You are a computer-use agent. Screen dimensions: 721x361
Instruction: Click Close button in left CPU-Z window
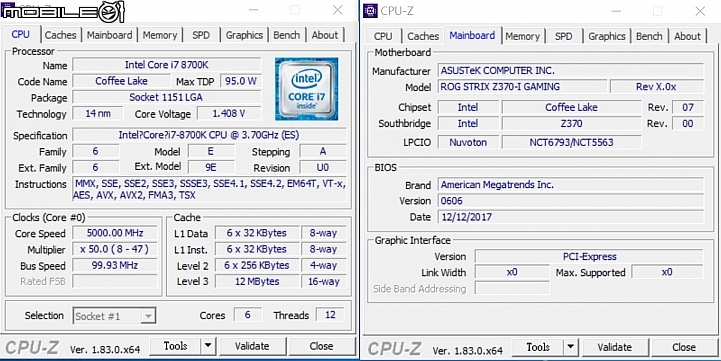coord(321,346)
